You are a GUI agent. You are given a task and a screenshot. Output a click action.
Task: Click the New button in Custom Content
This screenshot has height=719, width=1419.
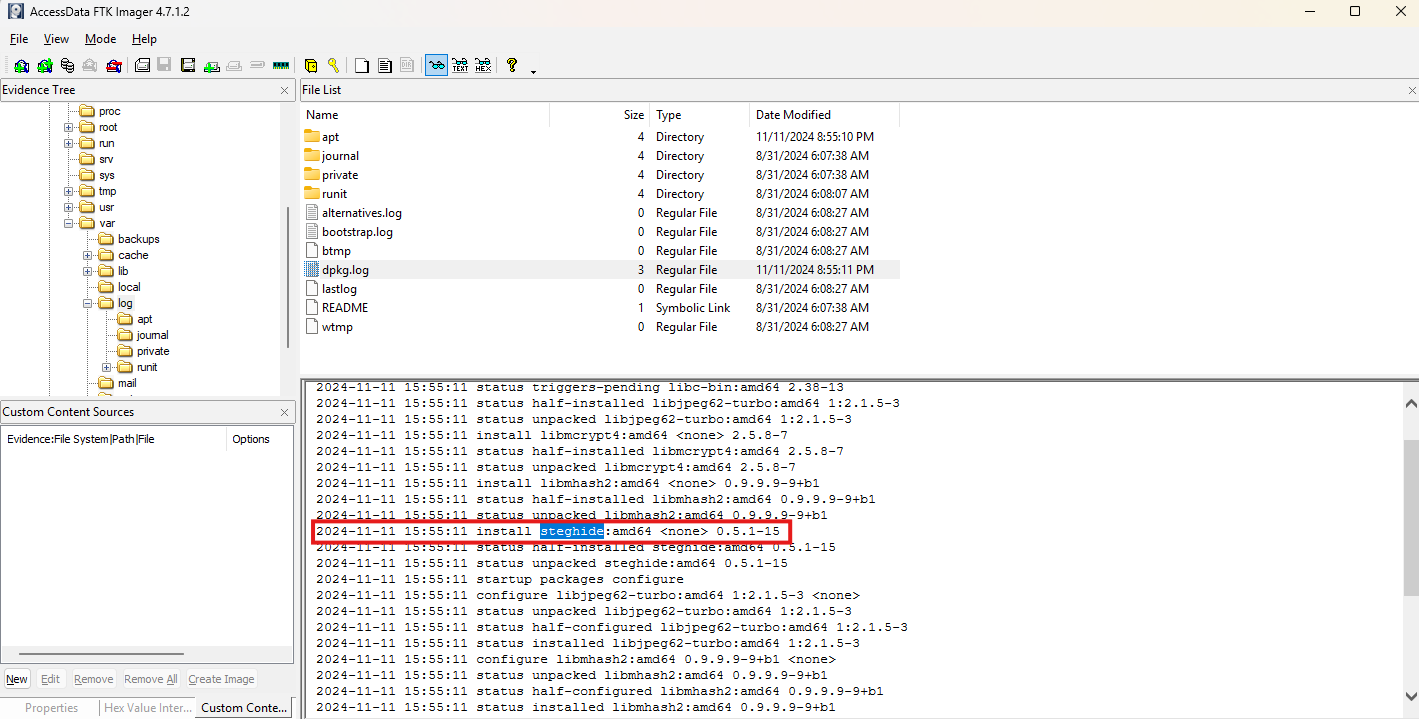(x=17, y=679)
